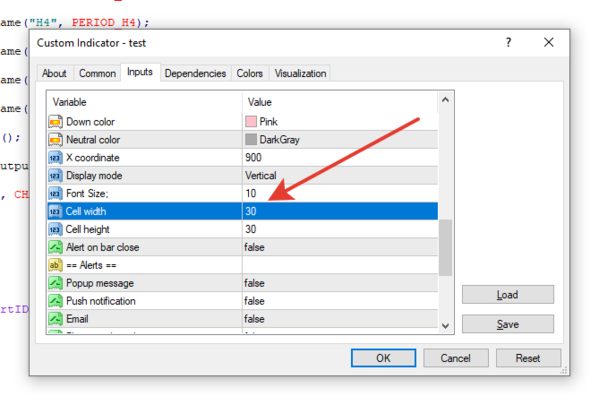Click the Cell height integer icon

[55, 229]
